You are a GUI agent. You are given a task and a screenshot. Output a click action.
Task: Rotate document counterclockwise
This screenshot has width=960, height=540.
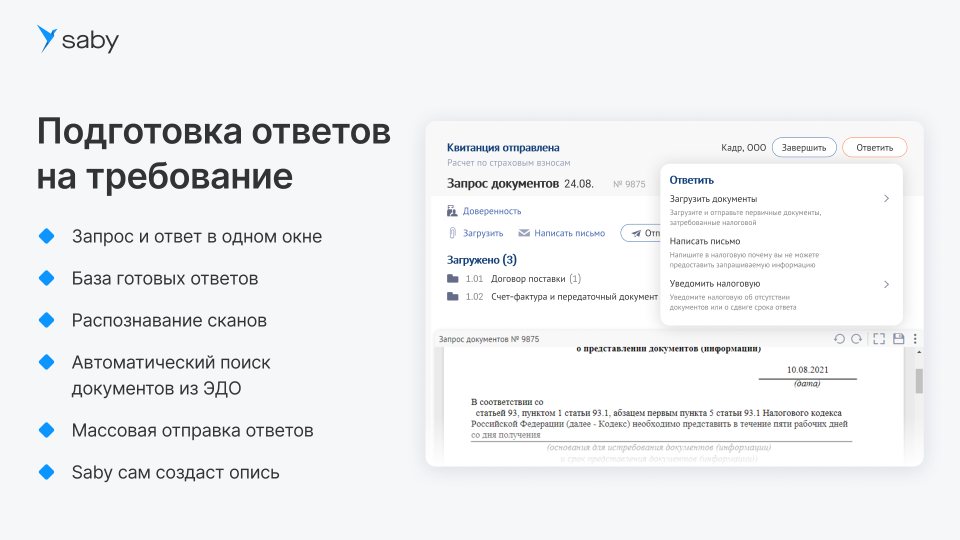839,339
